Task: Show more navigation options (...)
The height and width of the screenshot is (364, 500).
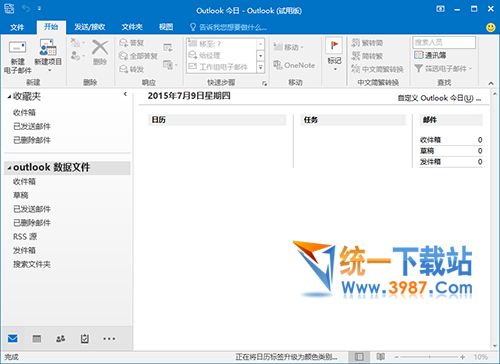Action: tap(109, 339)
